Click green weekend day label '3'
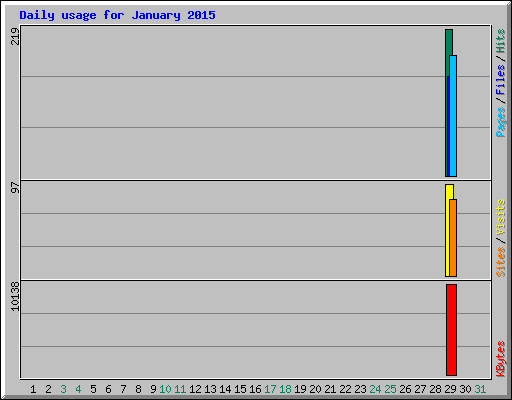This screenshot has height=400, width=512. pyautogui.click(x=63, y=389)
